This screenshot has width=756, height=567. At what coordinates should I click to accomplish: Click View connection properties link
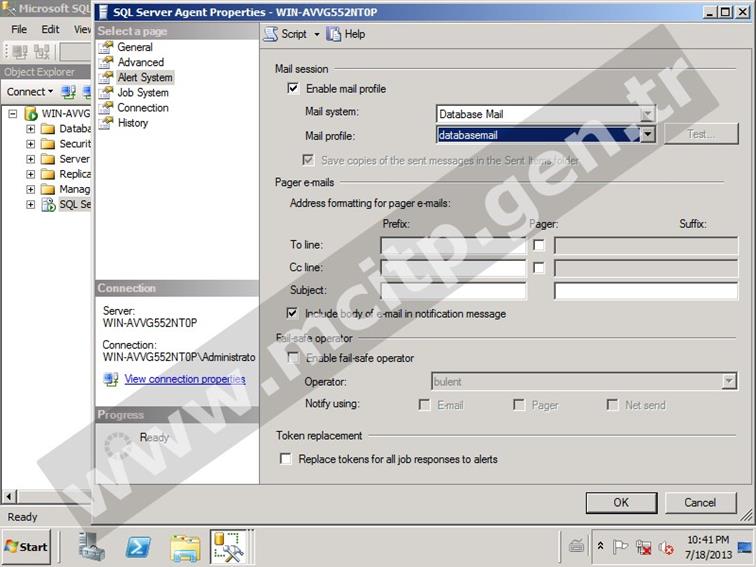tap(185, 379)
